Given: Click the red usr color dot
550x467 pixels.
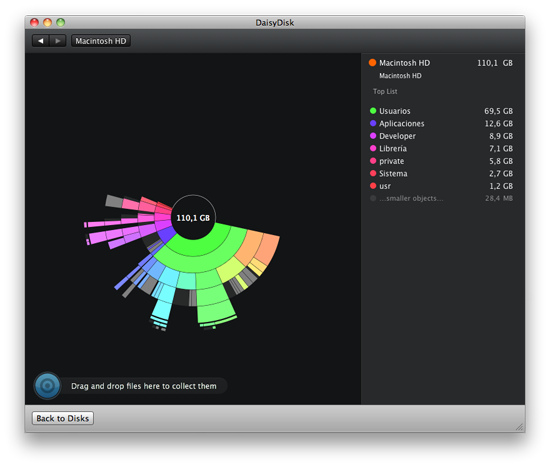Looking at the screenshot, I should [x=373, y=186].
